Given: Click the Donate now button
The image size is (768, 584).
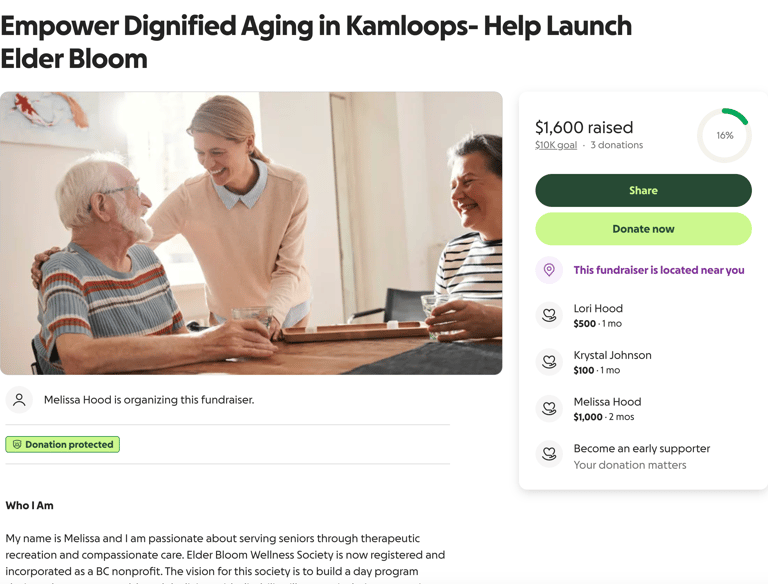Looking at the screenshot, I should point(643,229).
